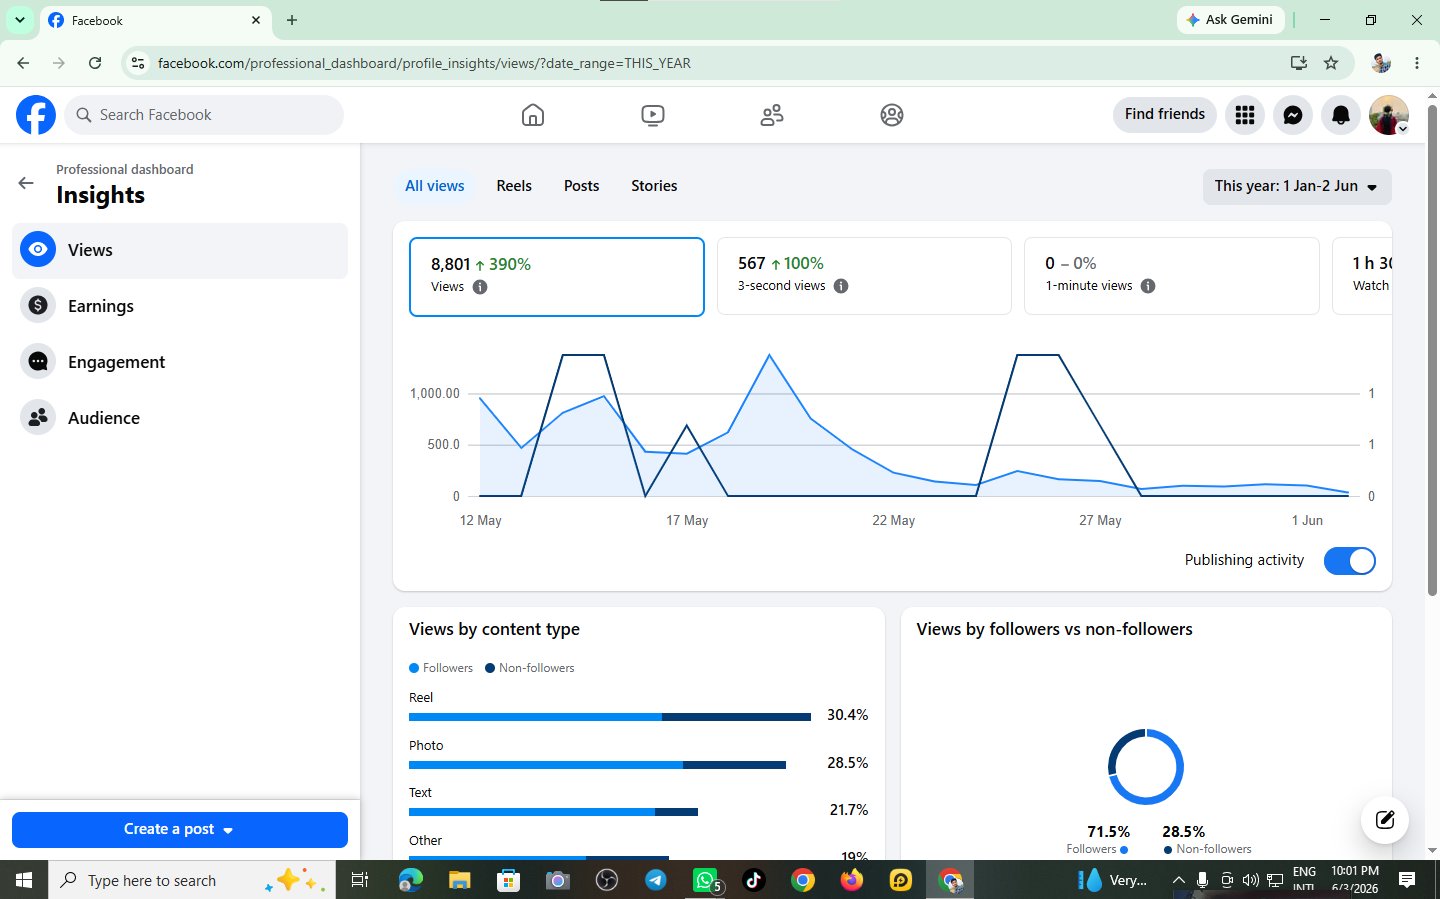The width and height of the screenshot is (1440, 899).
Task: Select the 1-minute views card
Action: (x=1171, y=276)
